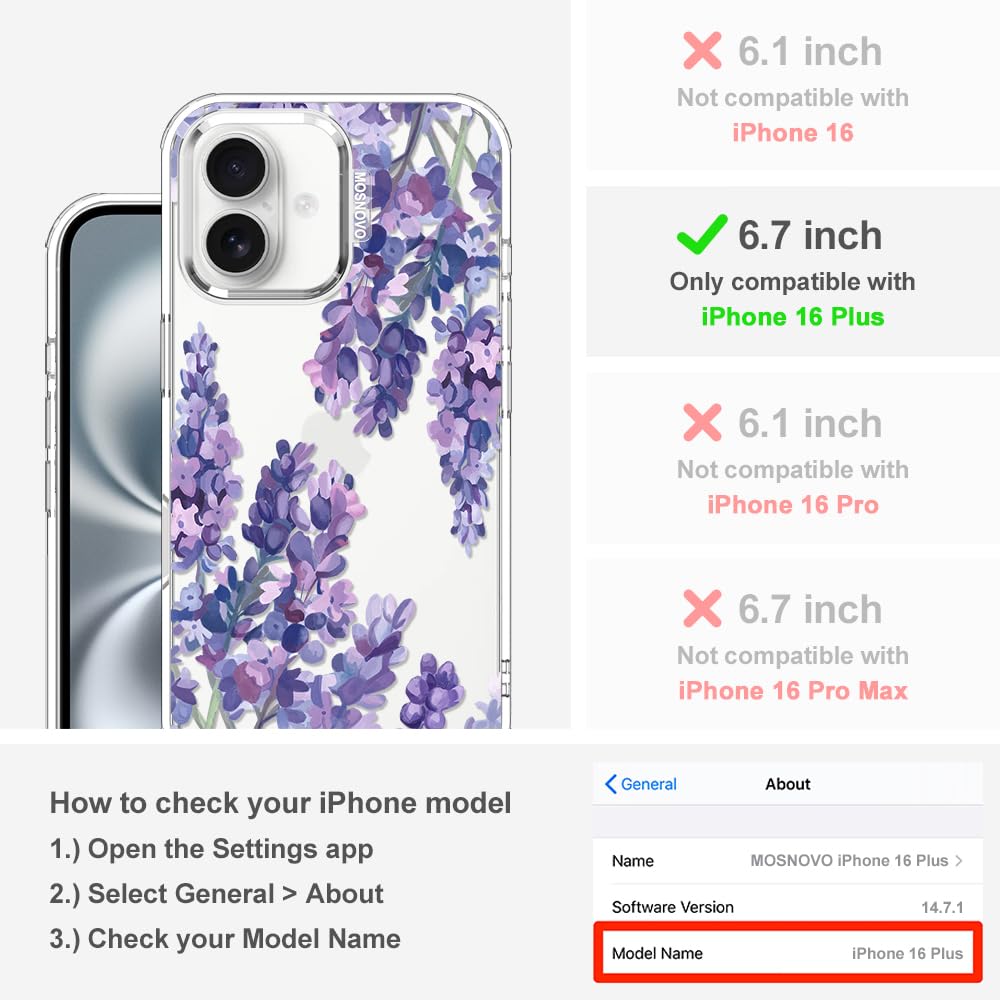
Task: Click the lower camera lens on the case
Action: point(236,244)
